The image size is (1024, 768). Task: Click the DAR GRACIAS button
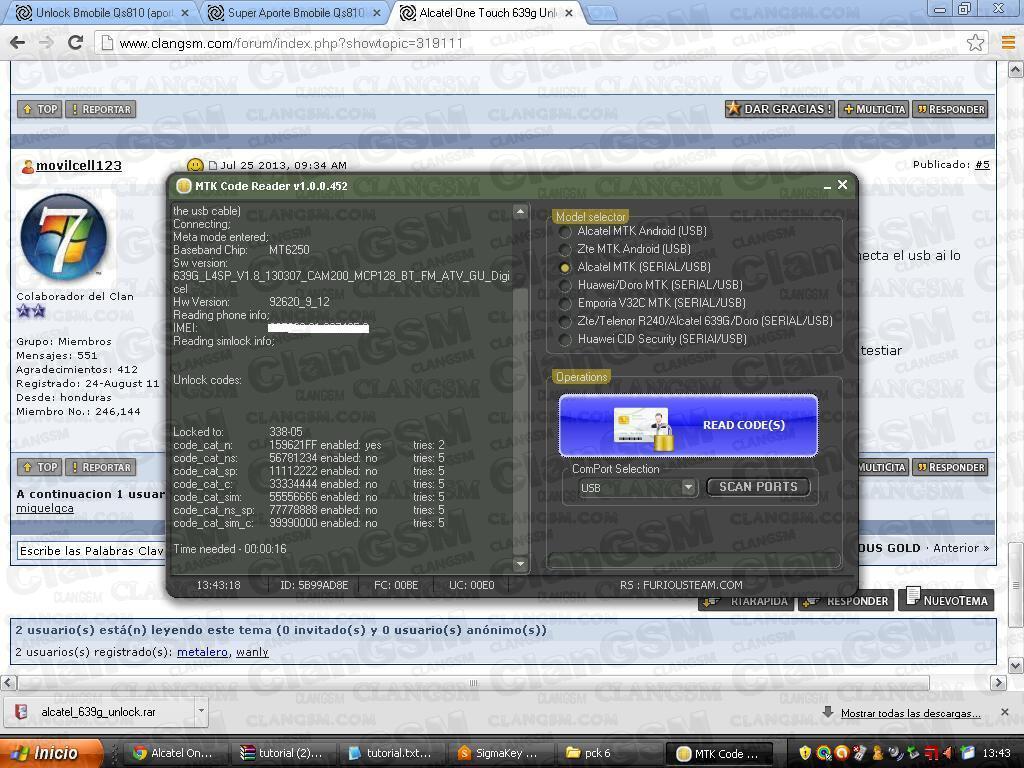(780, 109)
